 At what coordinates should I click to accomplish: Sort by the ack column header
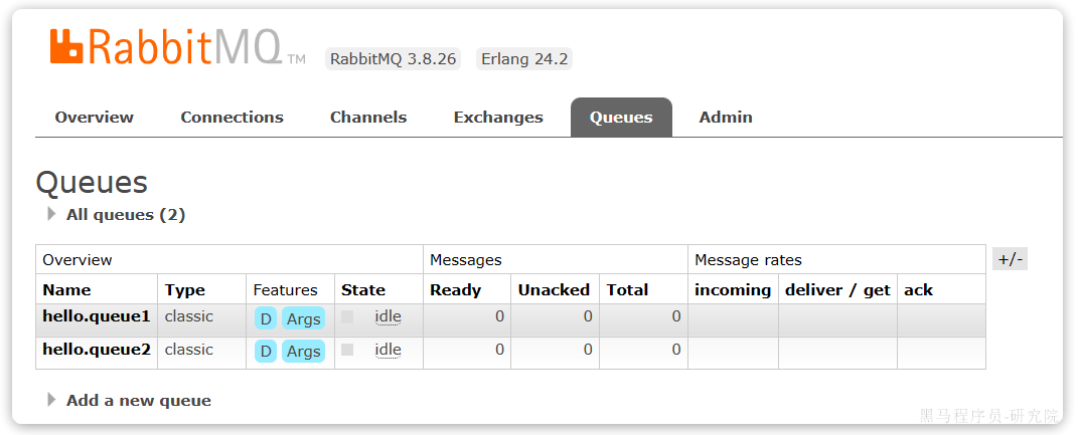tap(918, 290)
